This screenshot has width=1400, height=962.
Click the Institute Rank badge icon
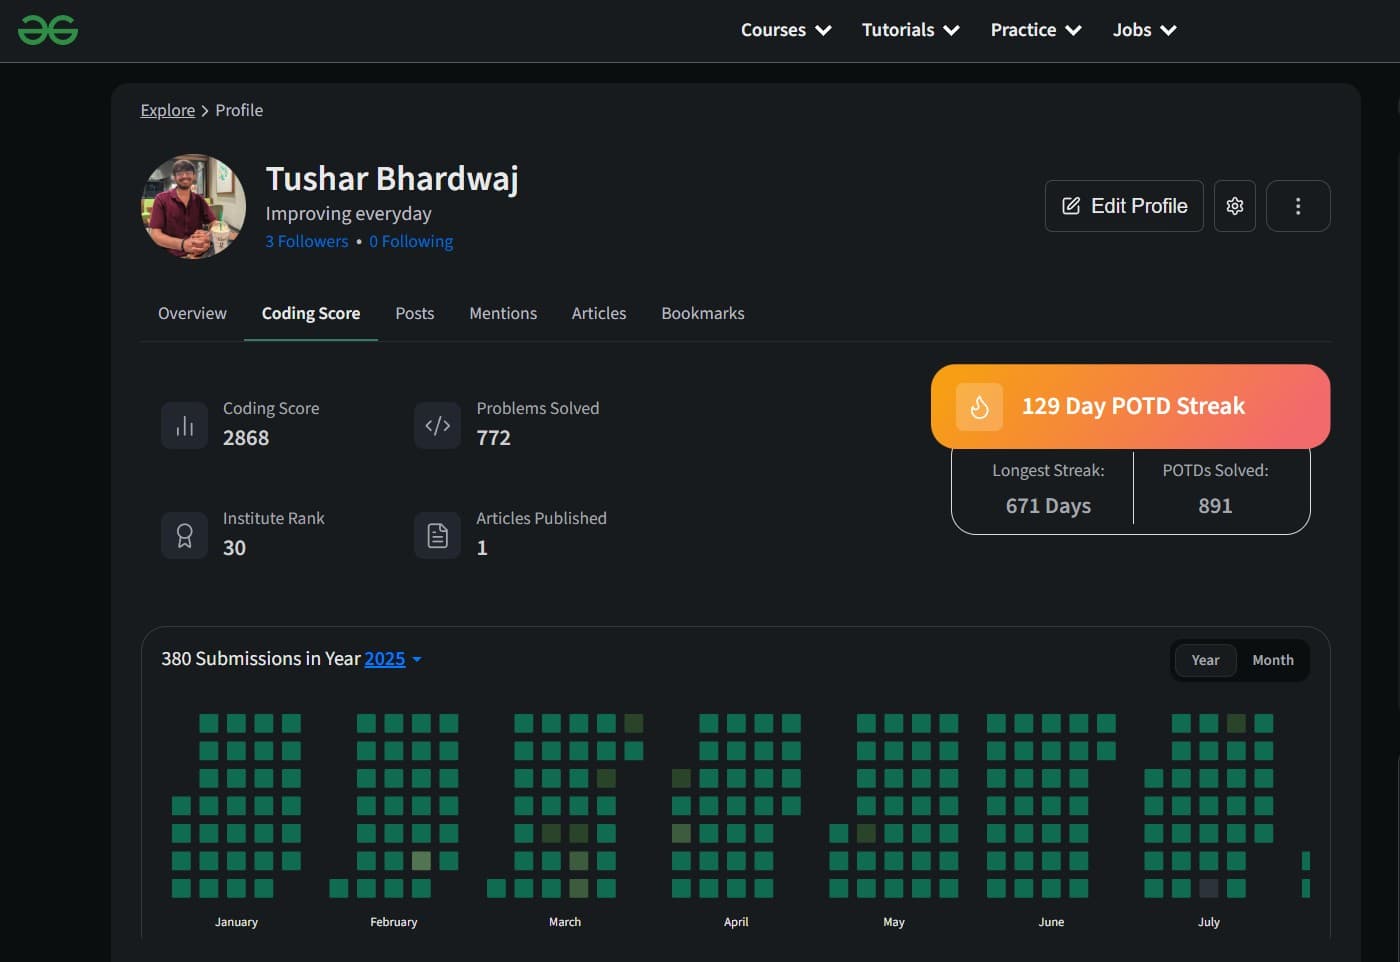[x=185, y=536]
